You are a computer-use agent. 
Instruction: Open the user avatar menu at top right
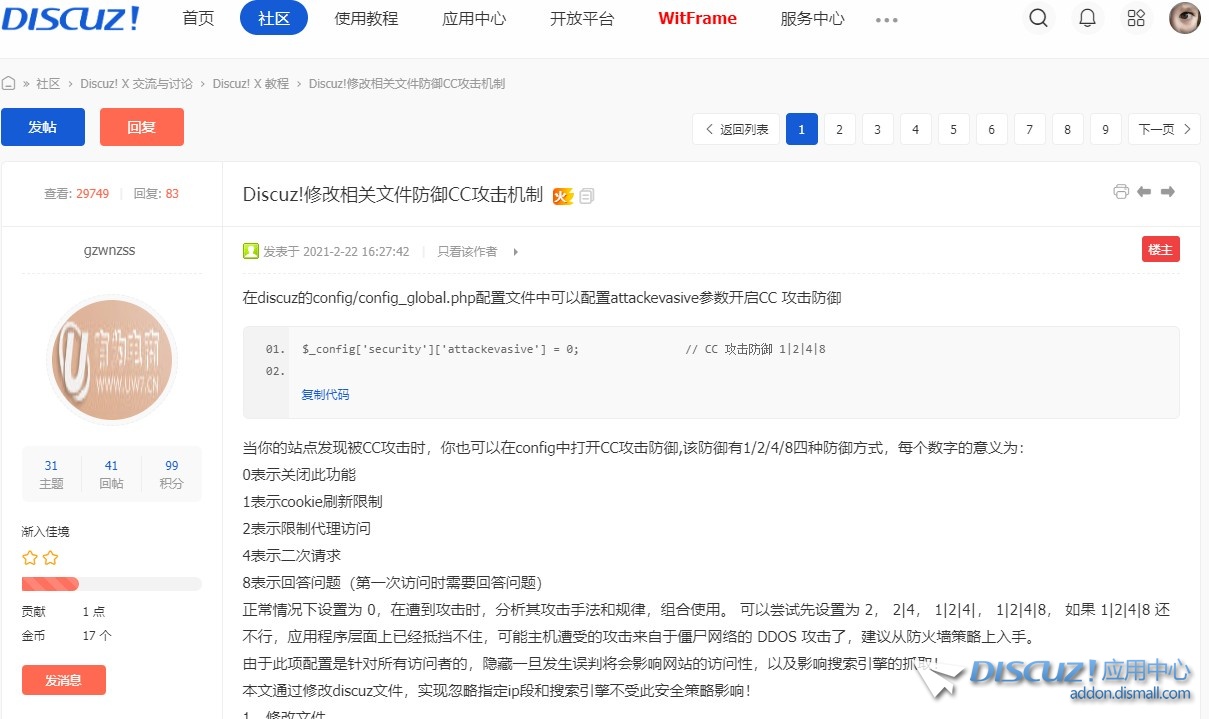point(1184,18)
